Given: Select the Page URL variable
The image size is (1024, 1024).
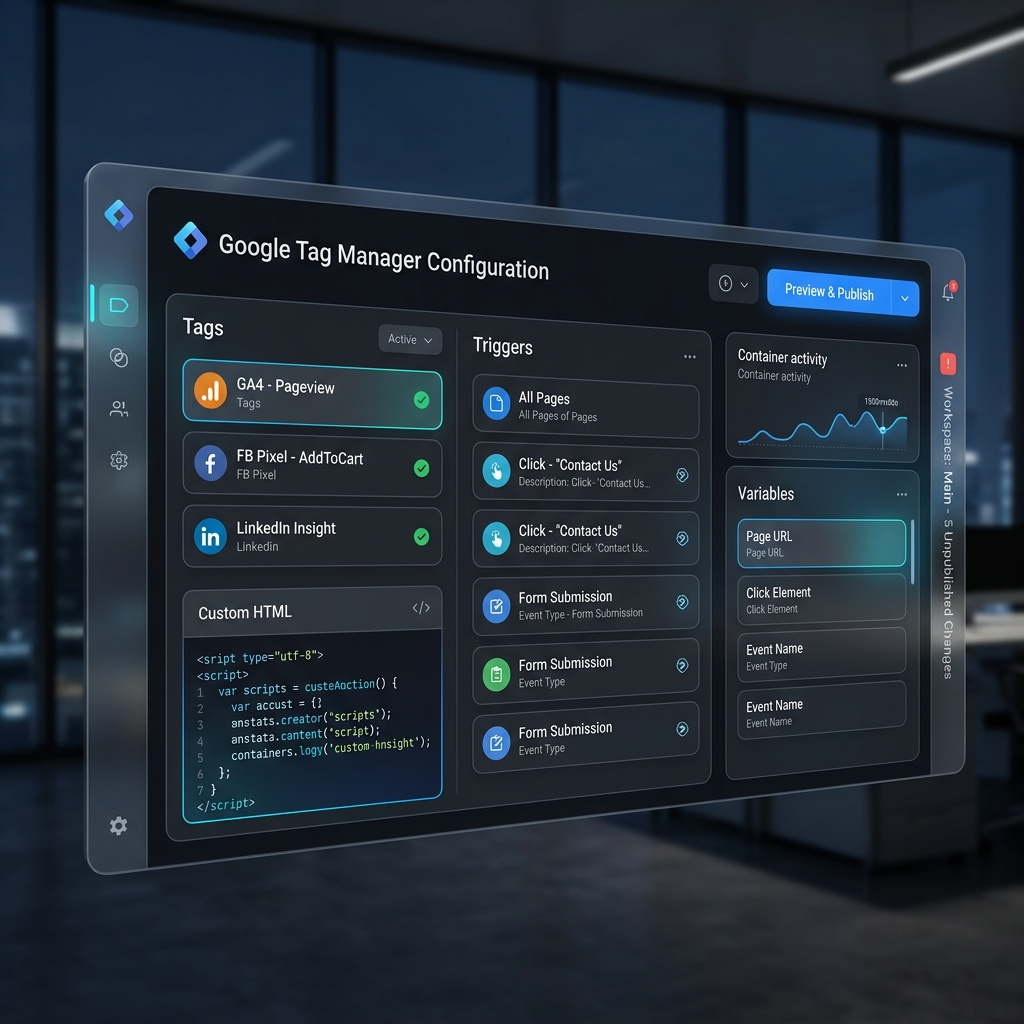Looking at the screenshot, I should [822, 543].
